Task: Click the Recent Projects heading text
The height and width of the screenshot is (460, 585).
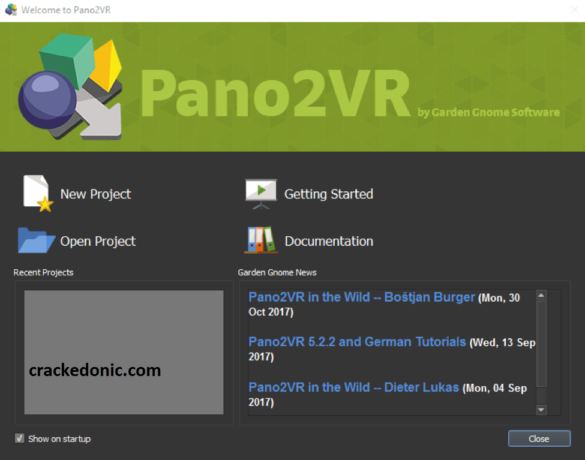Action: click(x=43, y=273)
